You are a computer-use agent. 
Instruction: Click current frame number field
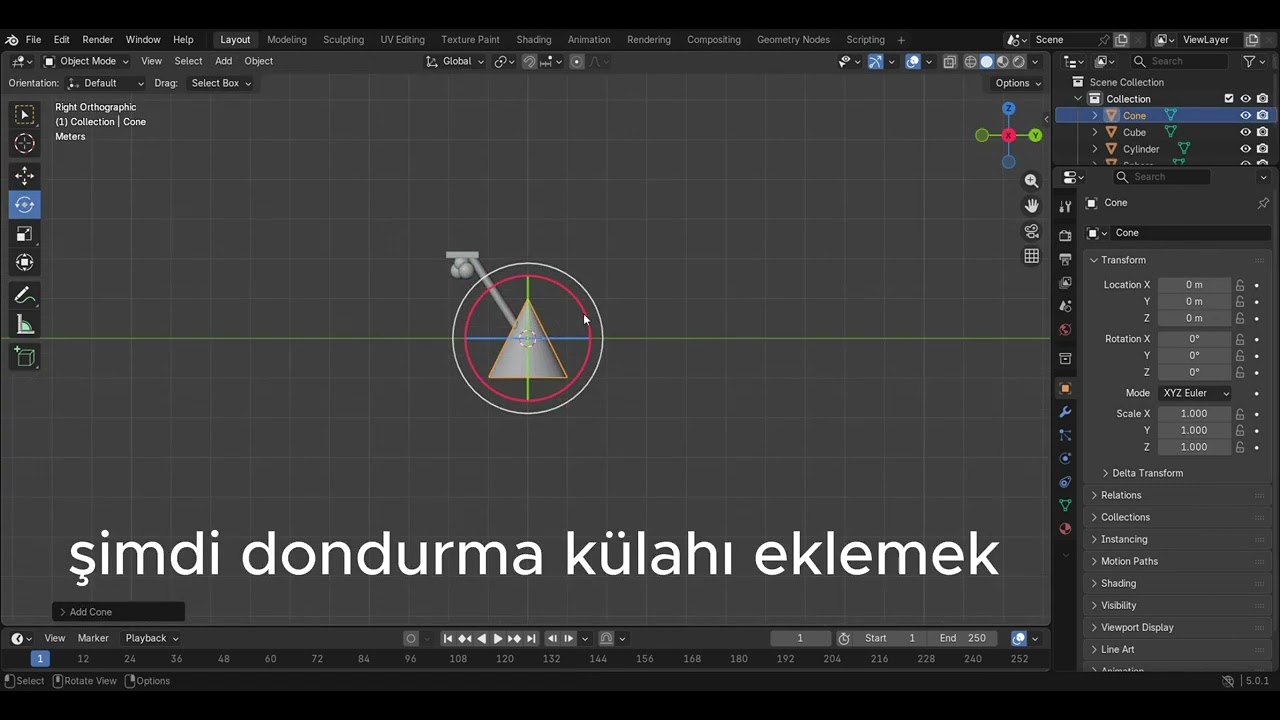pyautogui.click(x=800, y=638)
